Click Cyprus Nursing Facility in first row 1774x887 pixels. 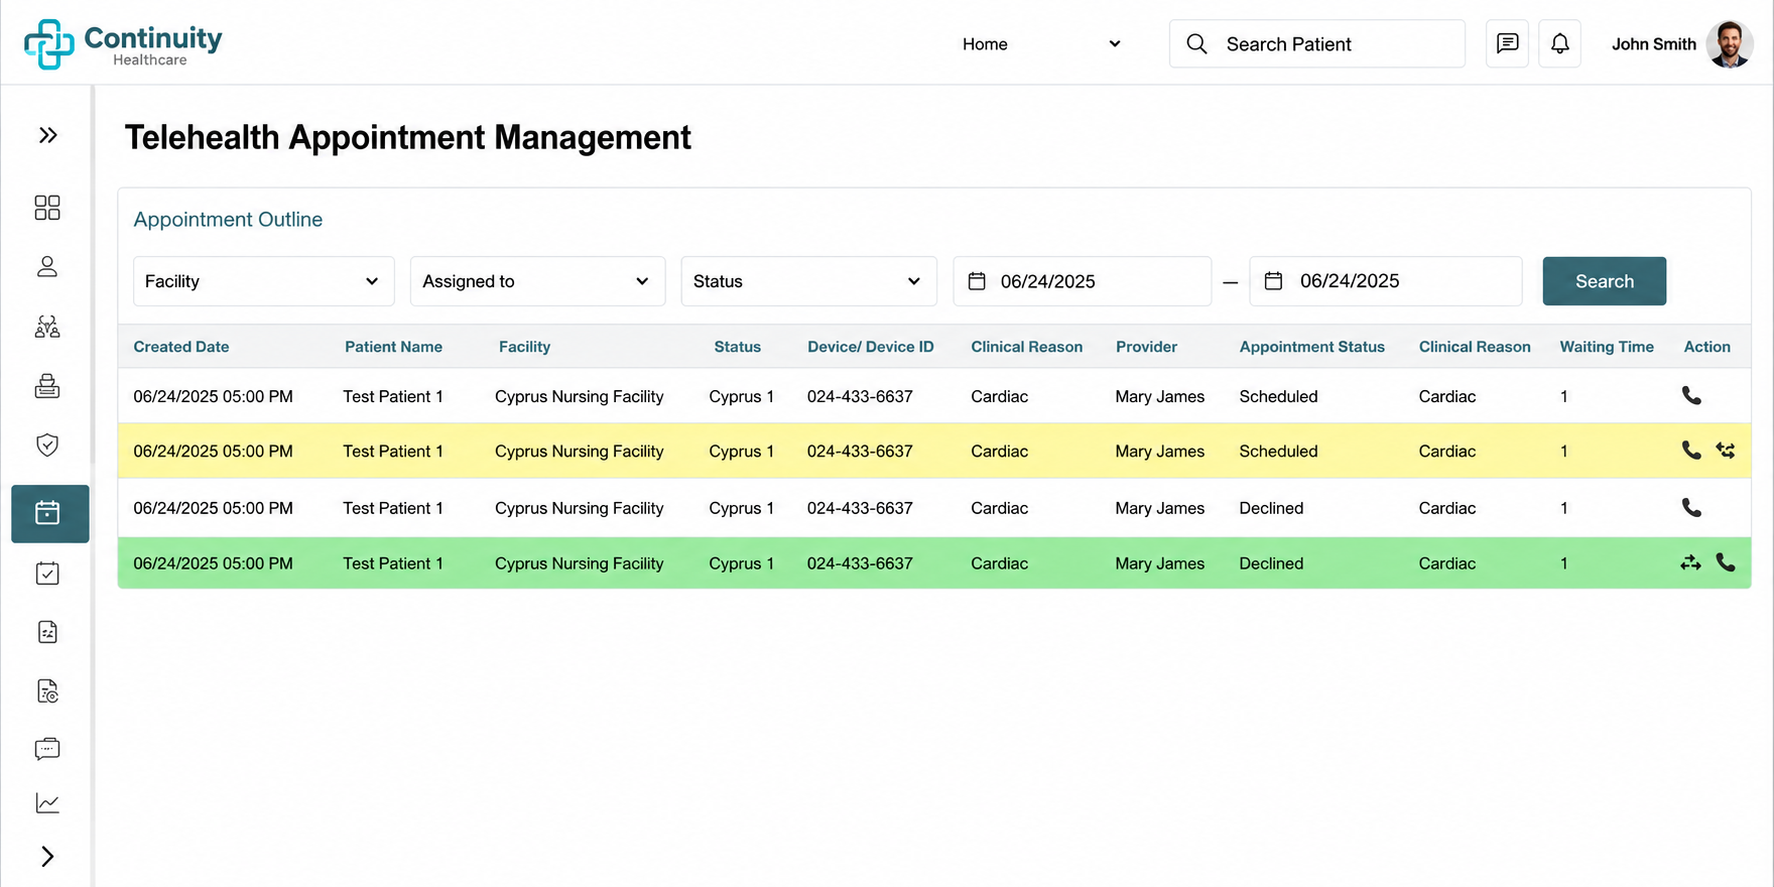(579, 396)
